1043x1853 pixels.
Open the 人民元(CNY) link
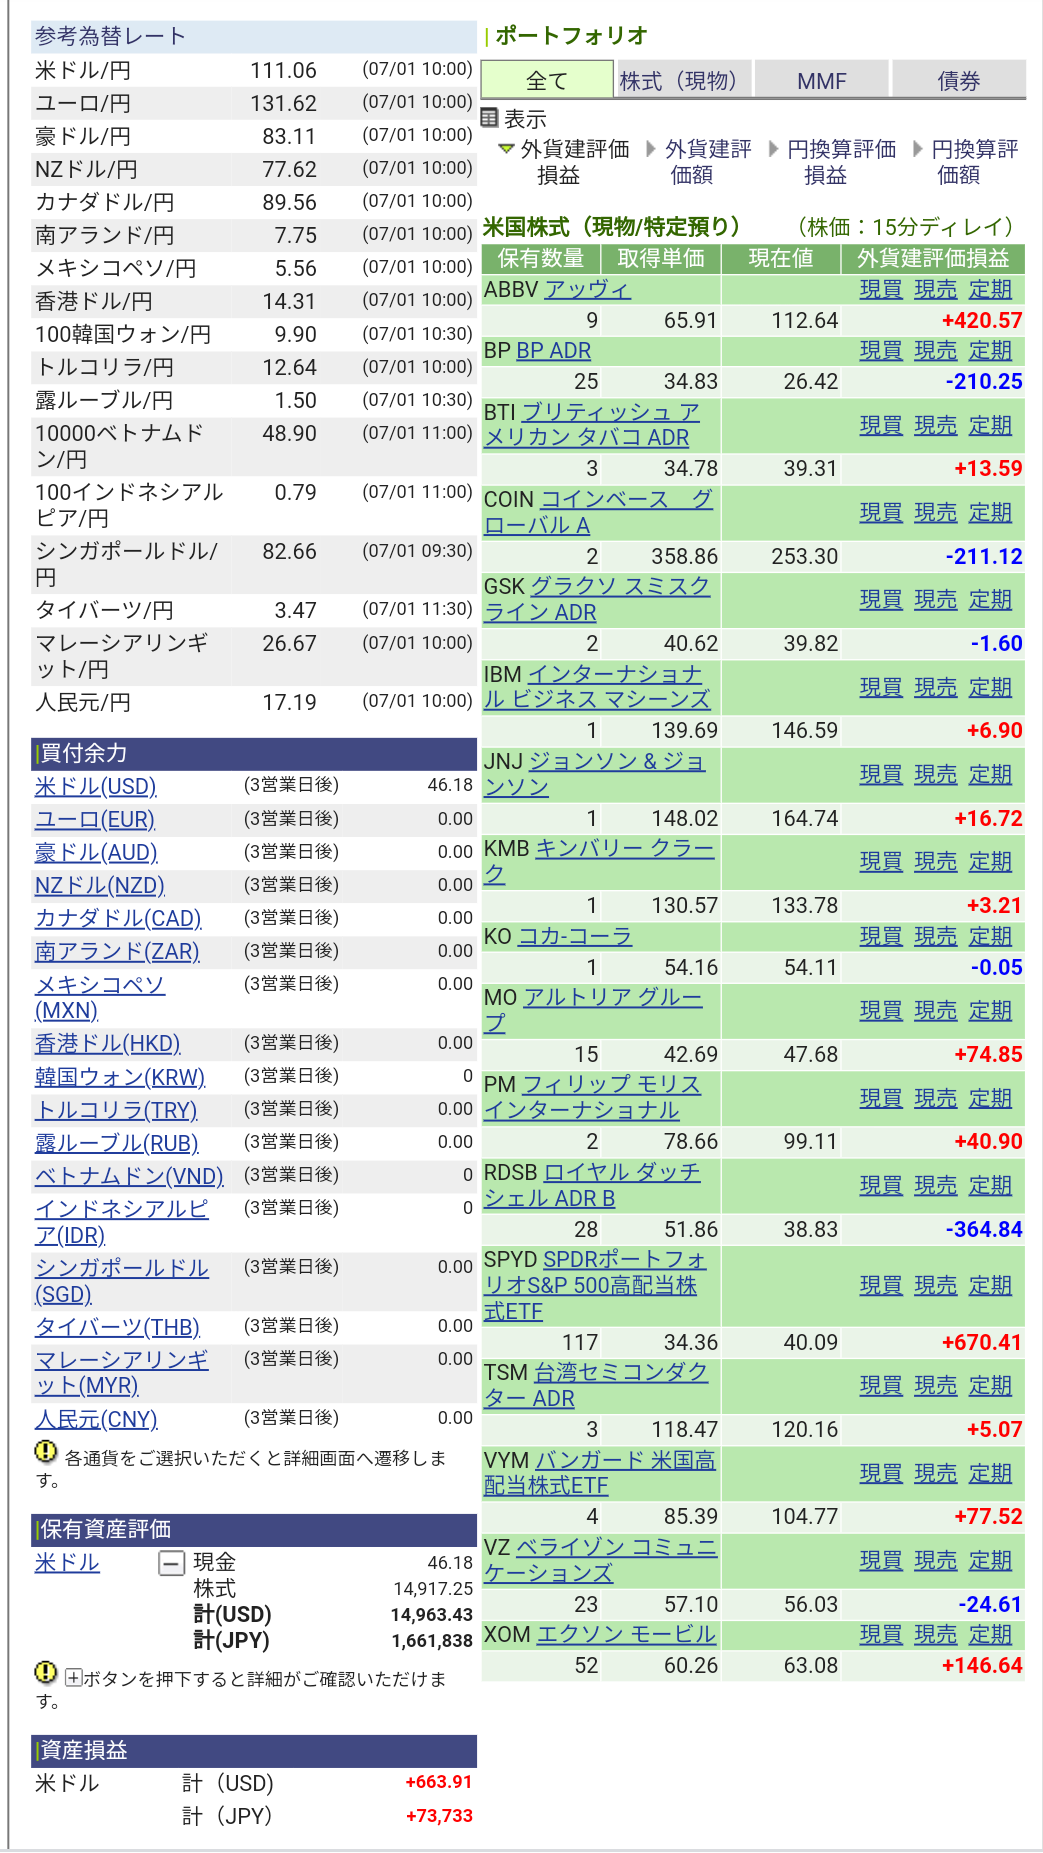tap(96, 1419)
